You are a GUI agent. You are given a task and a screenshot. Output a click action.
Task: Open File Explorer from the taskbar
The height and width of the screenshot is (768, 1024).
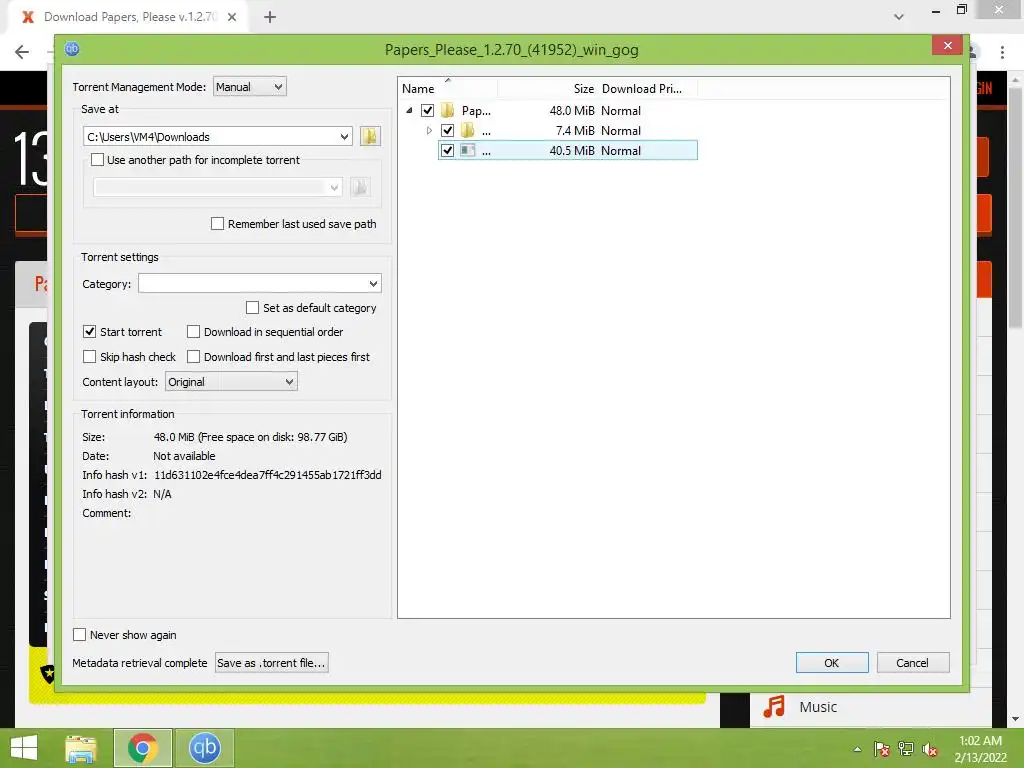[81, 748]
